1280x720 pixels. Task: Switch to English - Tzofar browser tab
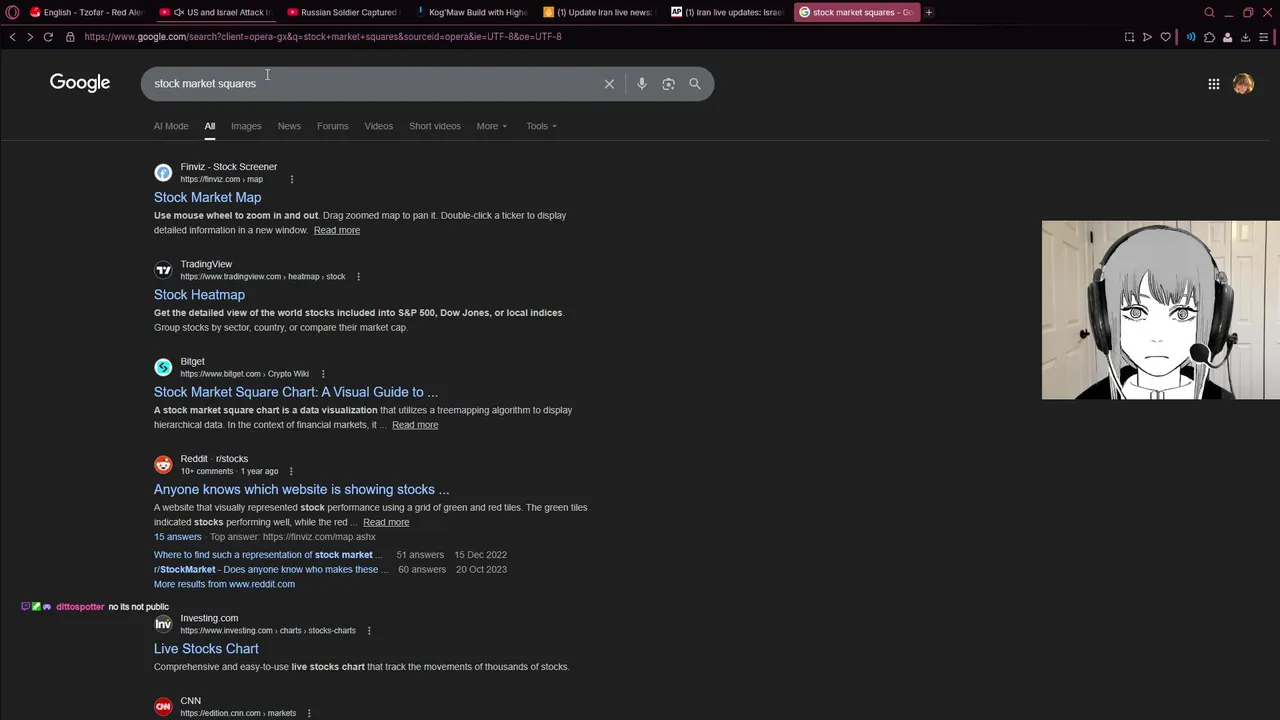(x=86, y=12)
